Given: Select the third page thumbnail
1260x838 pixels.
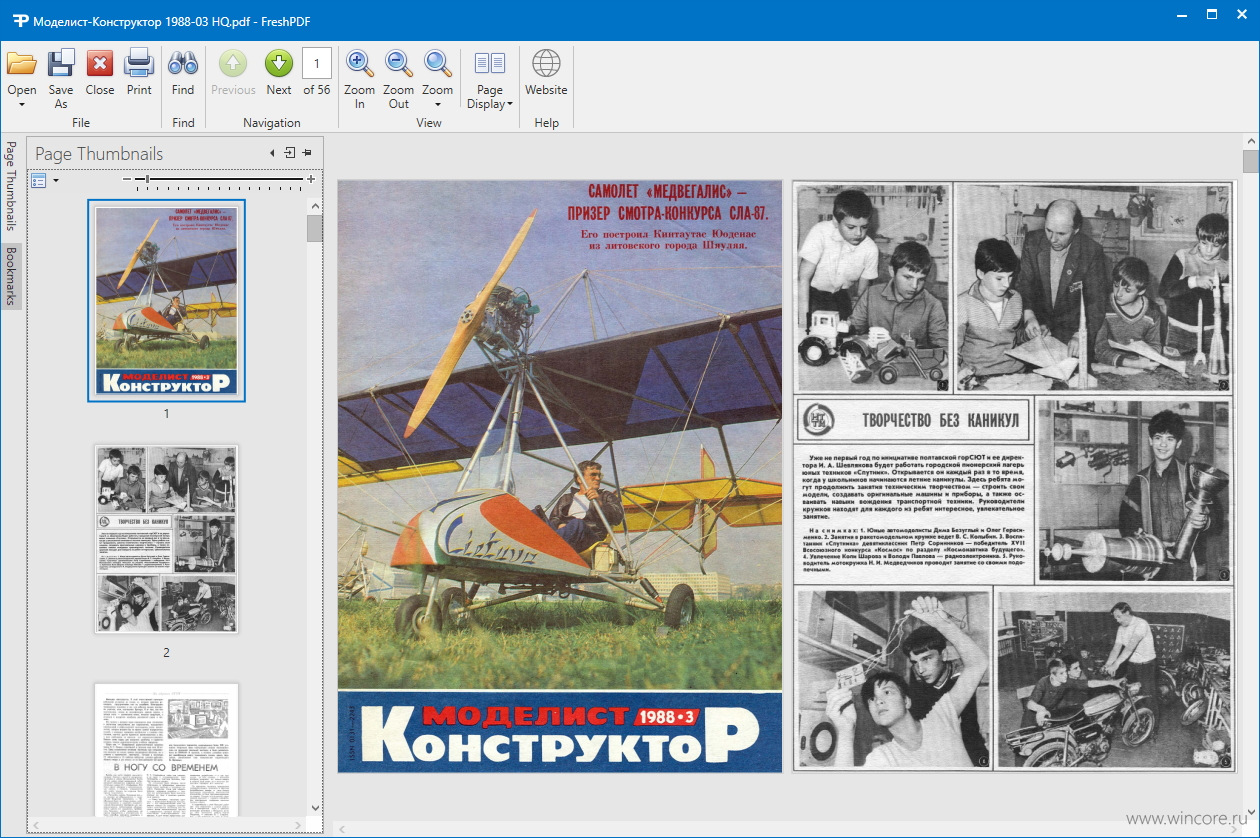Looking at the screenshot, I should point(166,751).
